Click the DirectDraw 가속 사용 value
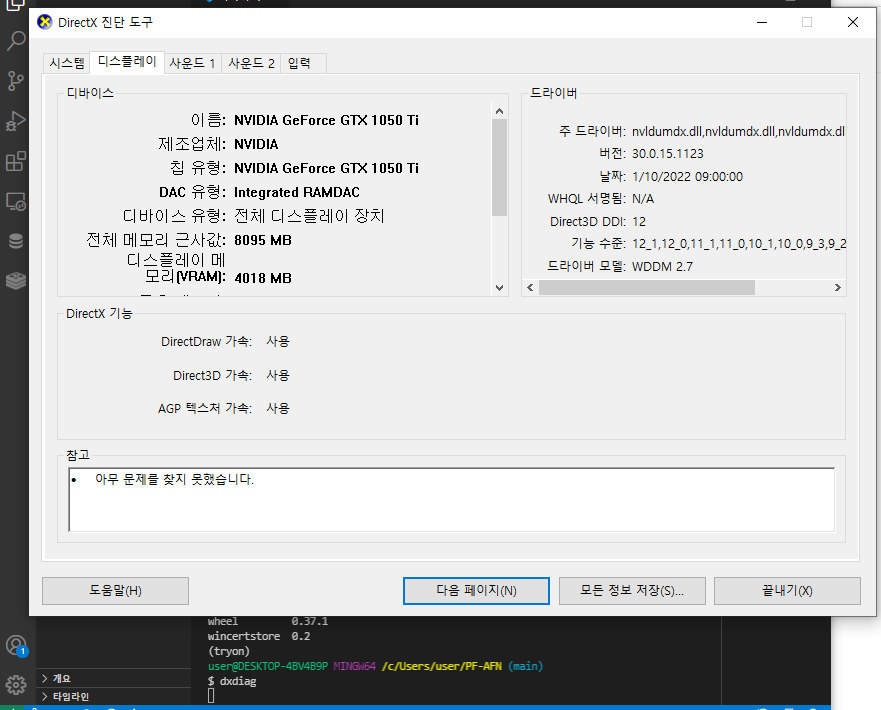This screenshot has width=881, height=710. click(278, 342)
